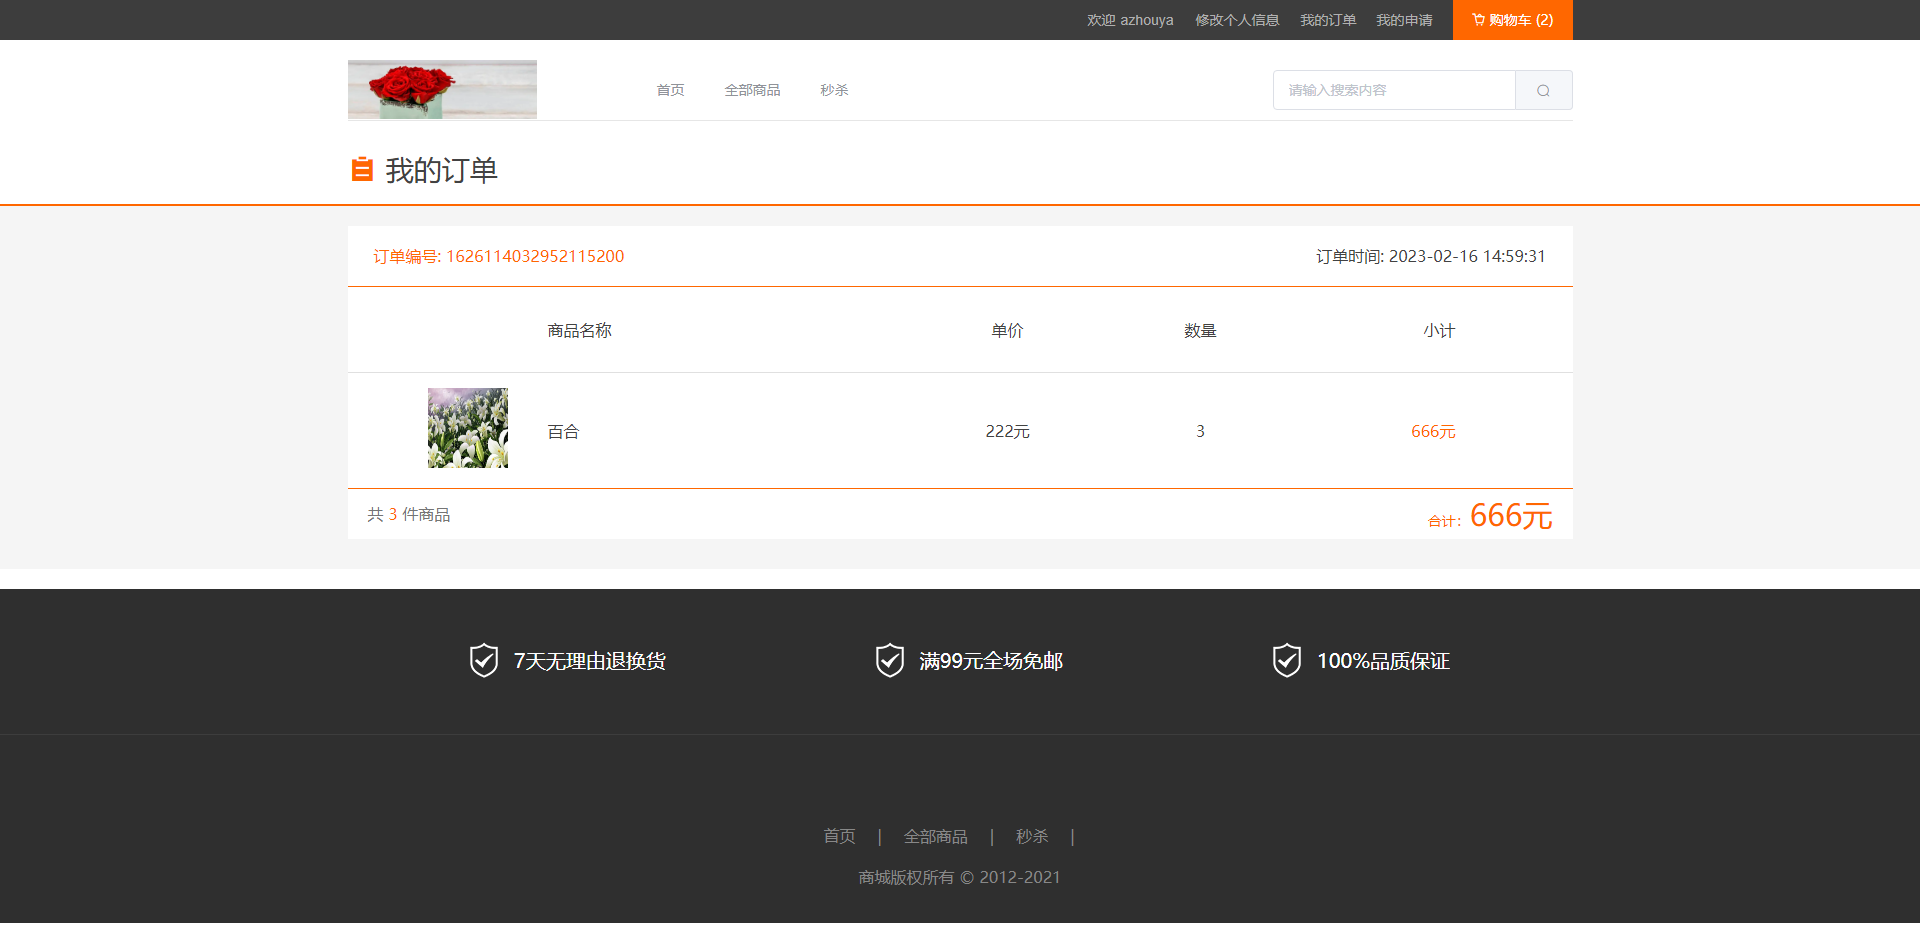Open the lily product thumbnail image
The height and width of the screenshot is (937, 1920).
point(468,428)
